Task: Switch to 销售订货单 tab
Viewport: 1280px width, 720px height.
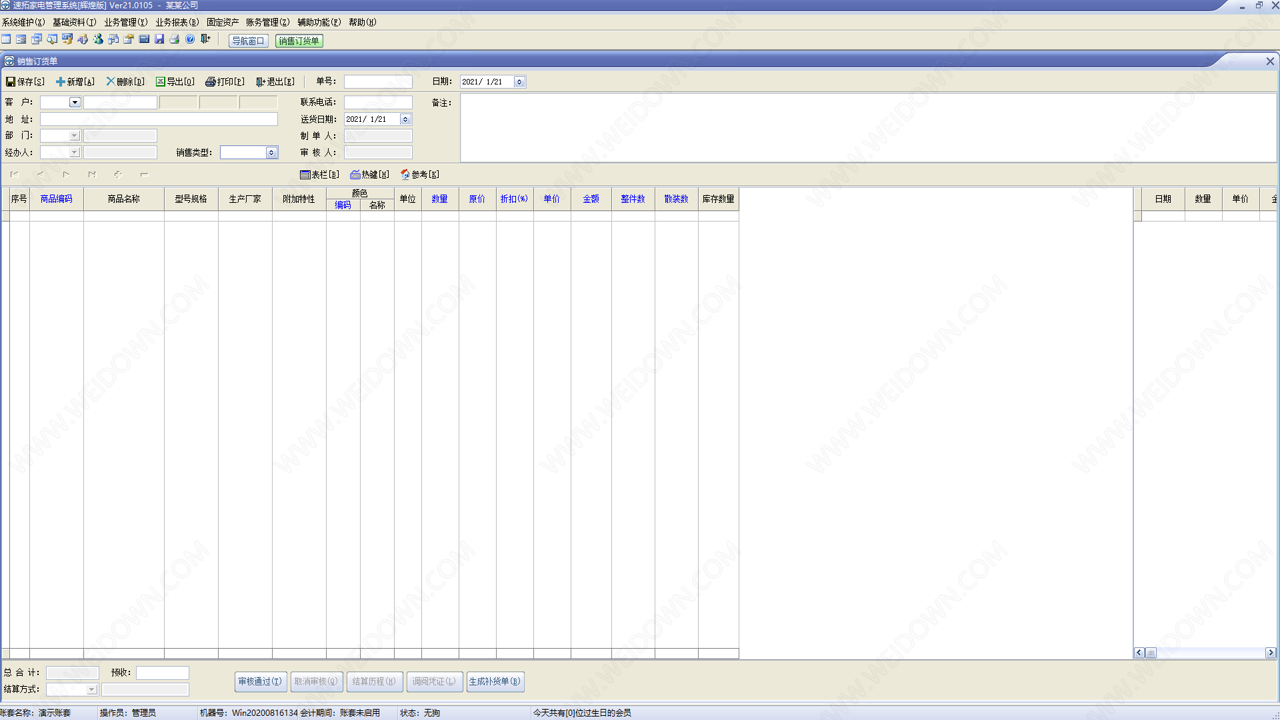Action: coord(299,41)
